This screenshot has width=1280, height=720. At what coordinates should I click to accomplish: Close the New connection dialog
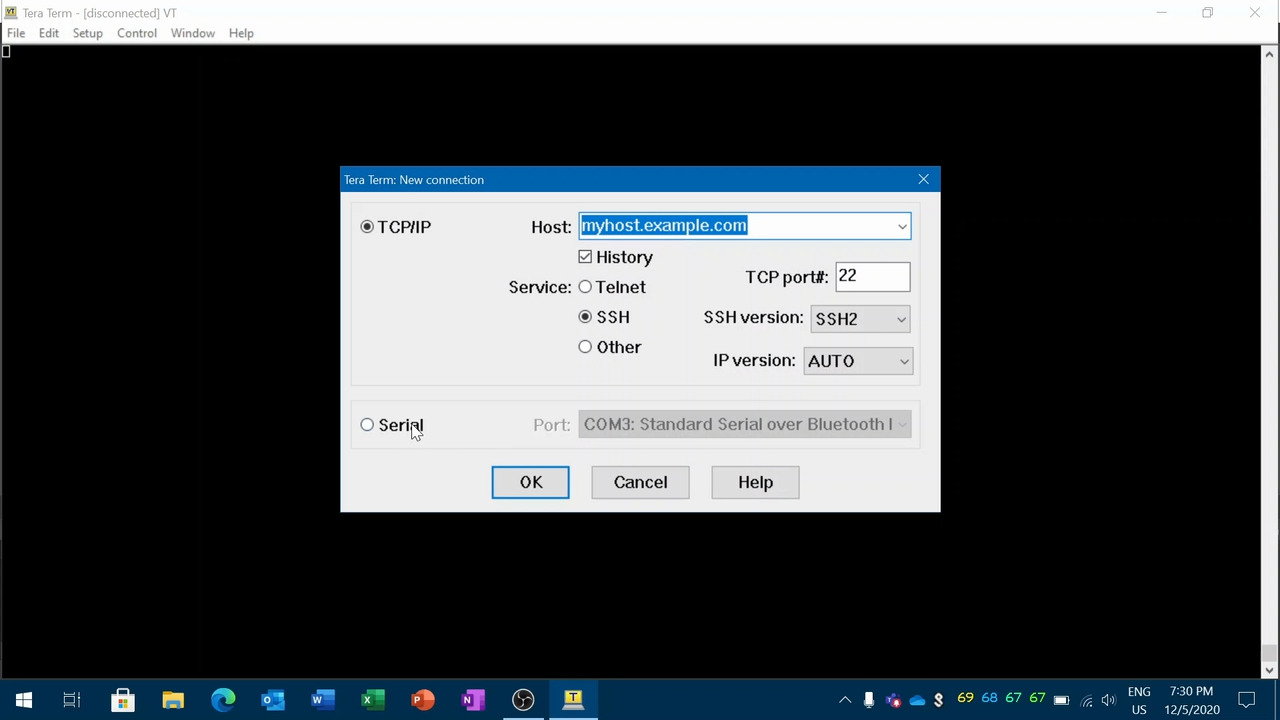coord(923,179)
